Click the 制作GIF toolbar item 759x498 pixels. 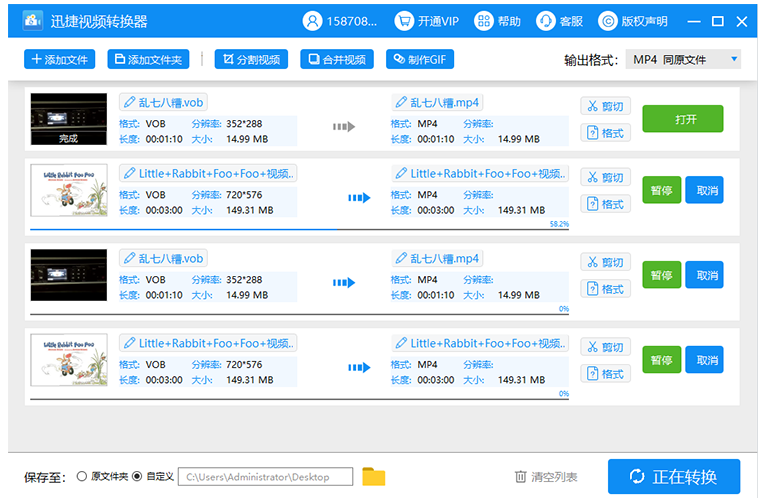tap(420, 60)
